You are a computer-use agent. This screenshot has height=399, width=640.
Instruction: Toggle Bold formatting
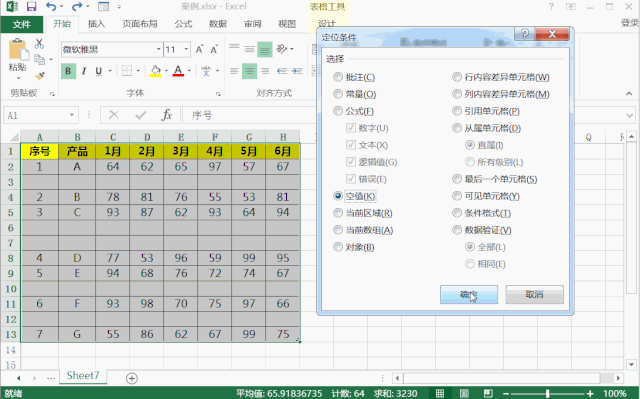click(68, 71)
